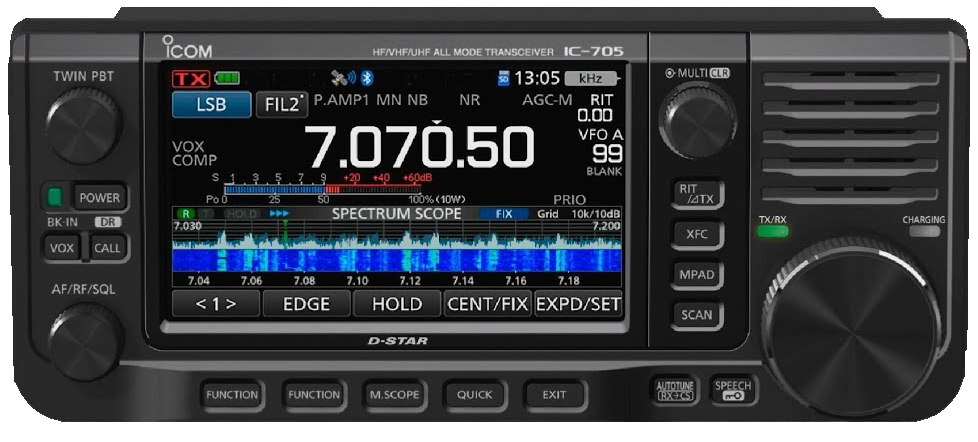Tap the blue triple-arrow sweep speed icon
This screenshot has height=442, width=978.
pyautogui.click(x=279, y=214)
